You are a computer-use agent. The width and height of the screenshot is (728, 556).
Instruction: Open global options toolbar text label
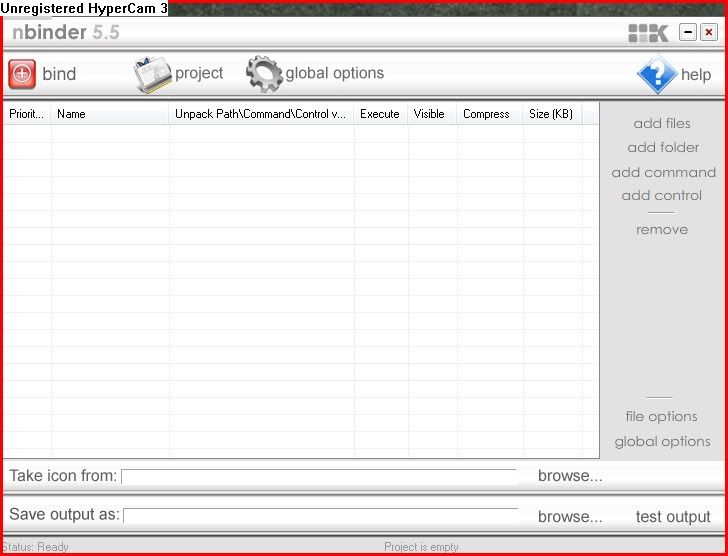tap(335, 73)
